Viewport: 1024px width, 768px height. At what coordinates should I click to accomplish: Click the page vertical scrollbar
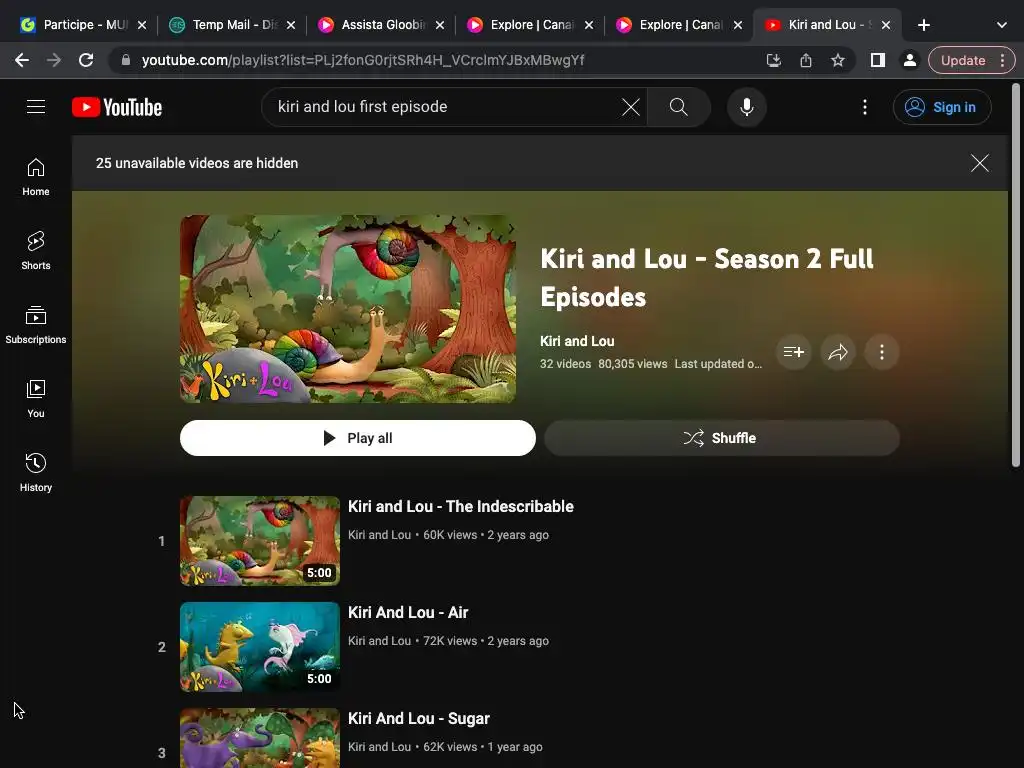[x=1016, y=276]
